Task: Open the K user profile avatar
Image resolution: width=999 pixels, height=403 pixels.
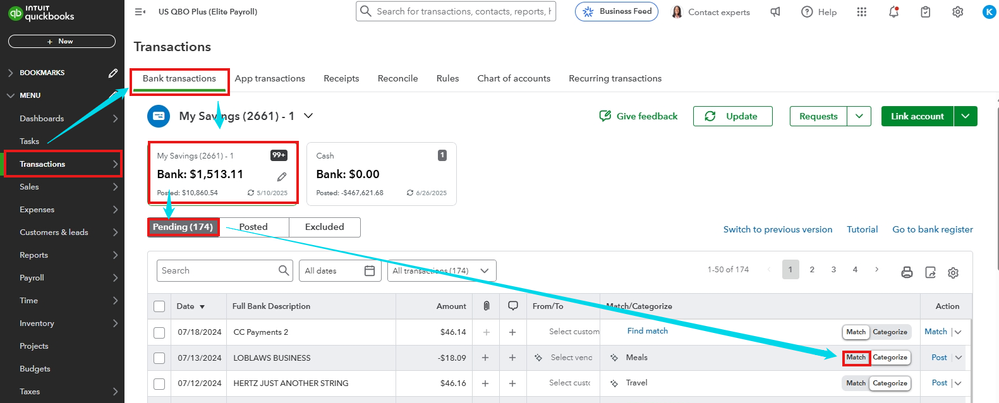Action: pyautogui.click(x=987, y=11)
